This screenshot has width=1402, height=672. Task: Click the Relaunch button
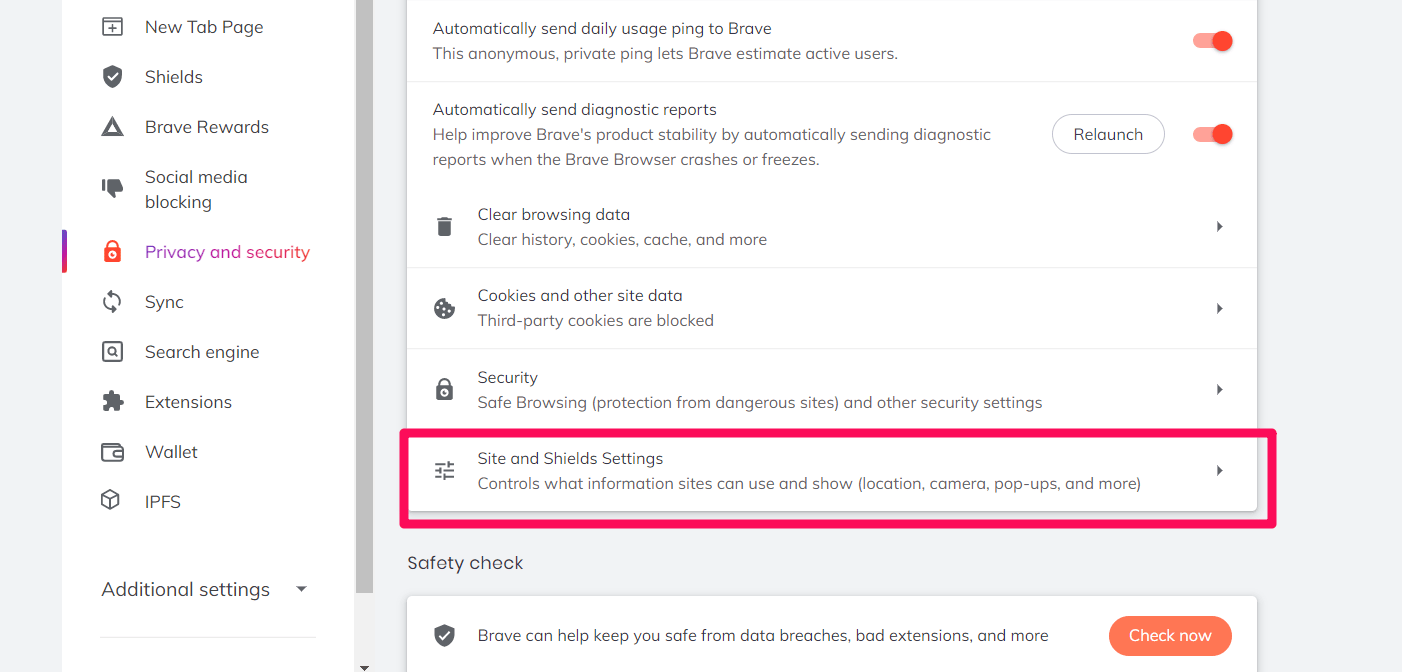point(1108,133)
